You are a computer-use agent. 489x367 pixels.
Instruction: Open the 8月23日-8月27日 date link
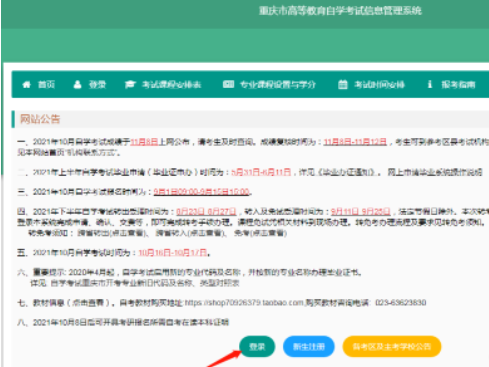[206, 212]
